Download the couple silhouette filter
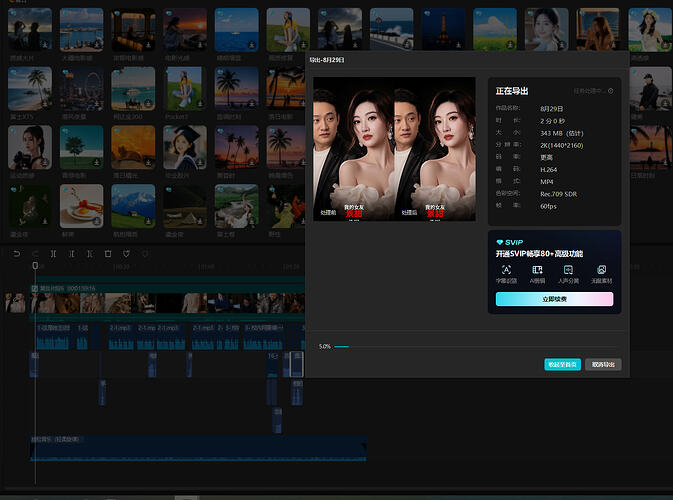The image size is (673, 500). click(x=45, y=45)
